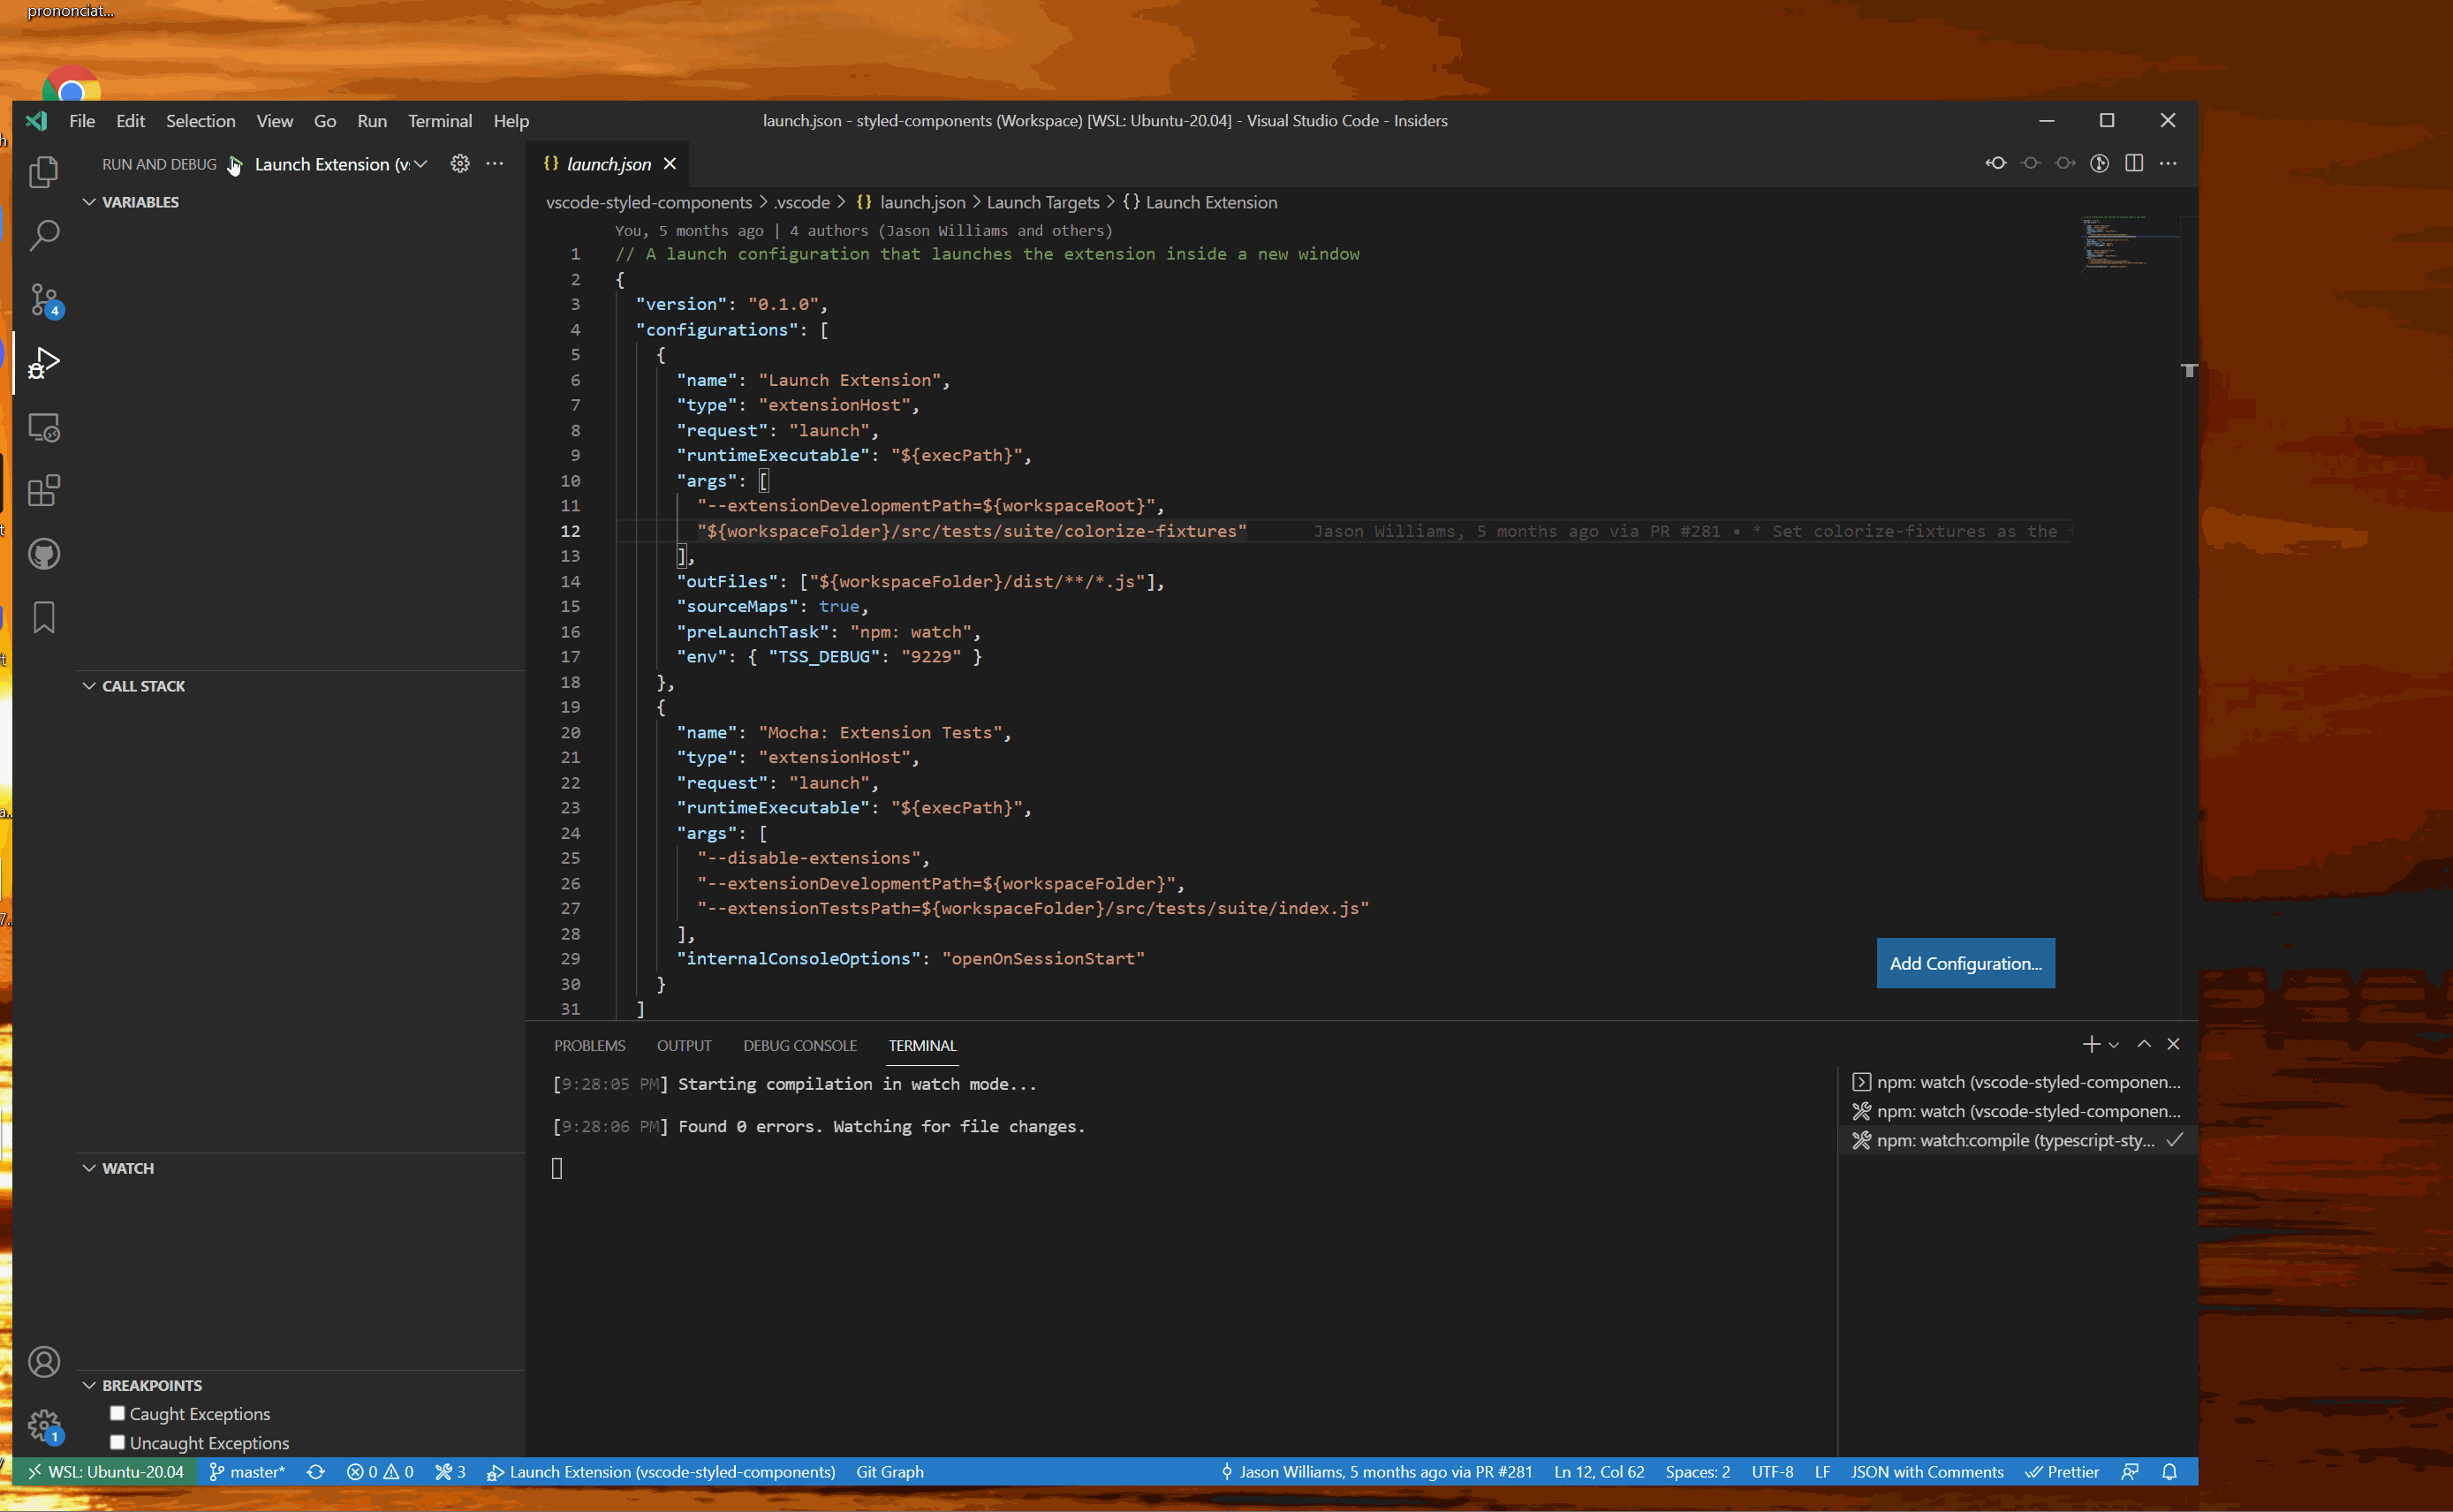This screenshot has height=1512, width=2453.
Task: Enable Uncaught Exceptions breakpoint checkbox
Action: click(x=118, y=1442)
